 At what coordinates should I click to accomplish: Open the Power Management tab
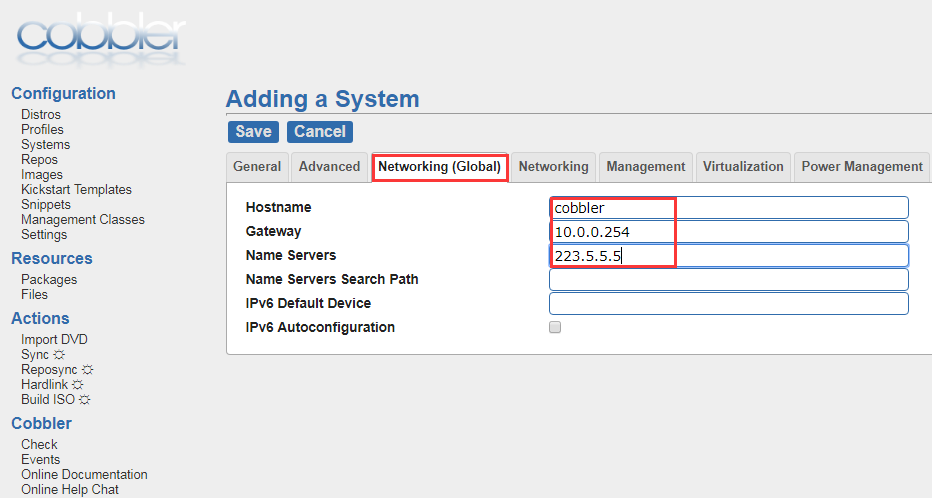[862, 166]
